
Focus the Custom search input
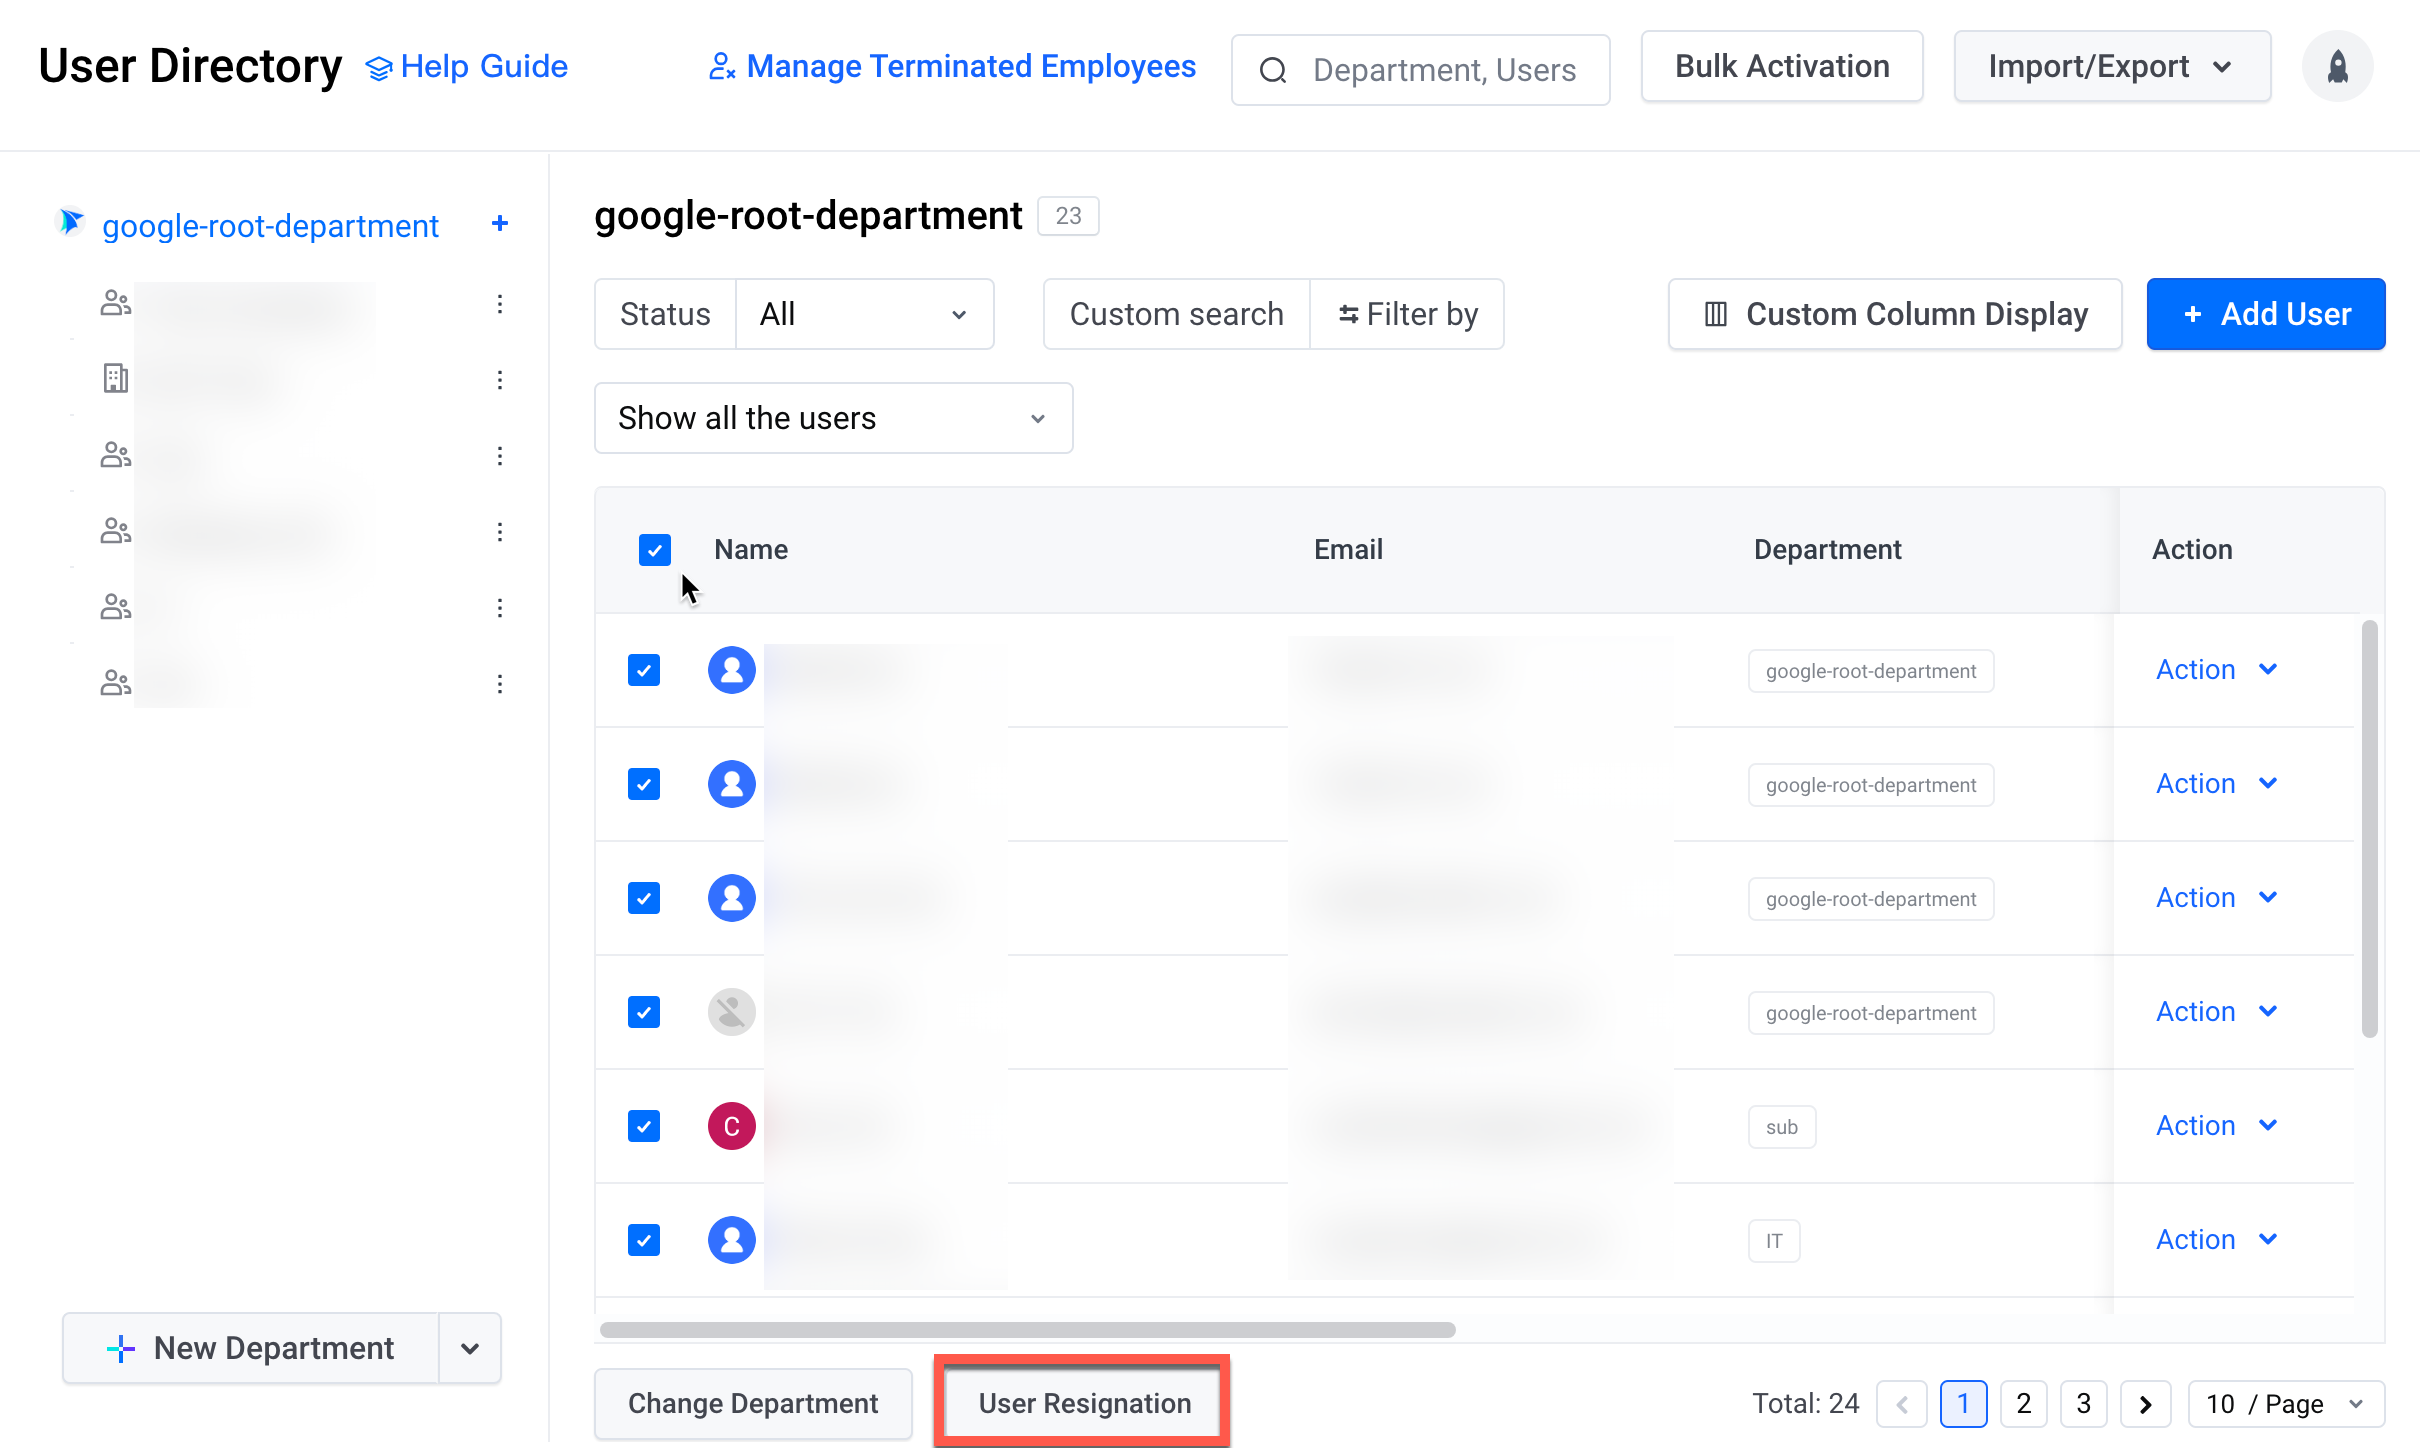tap(1177, 314)
